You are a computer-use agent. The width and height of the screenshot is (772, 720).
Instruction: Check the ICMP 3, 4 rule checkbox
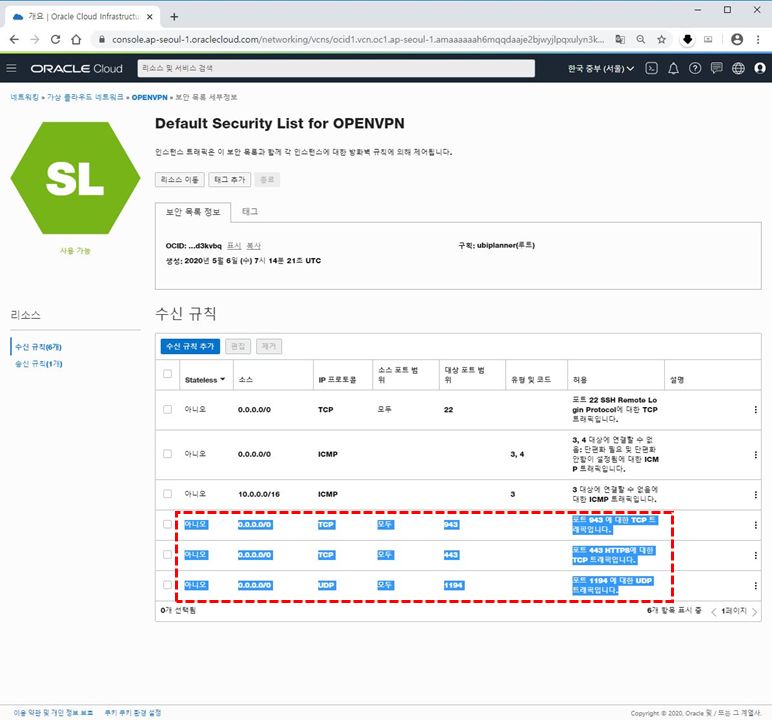click(x=167, y=454)
